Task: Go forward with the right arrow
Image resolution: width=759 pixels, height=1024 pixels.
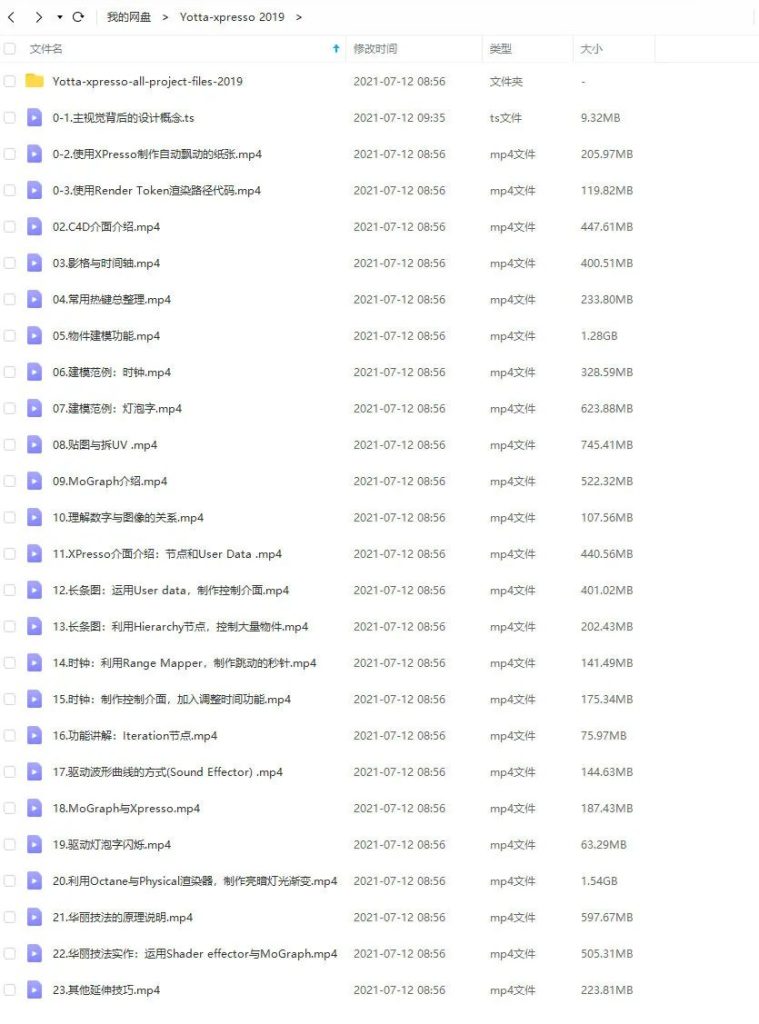Action: (39, 17)
